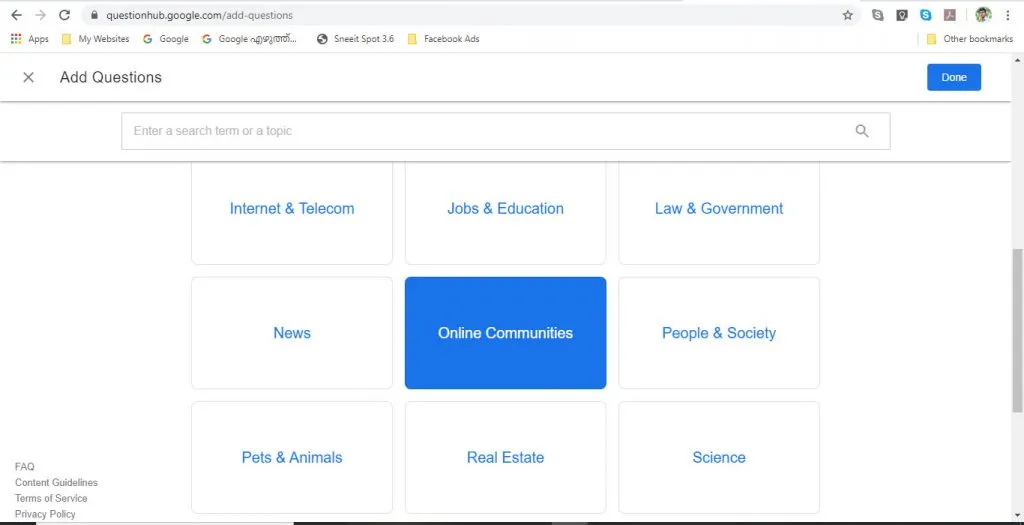Open the Apps grid shortcut in bookmarks bar
The height and width of the screenshot is (525, 1024).
[x=29, y=39]
